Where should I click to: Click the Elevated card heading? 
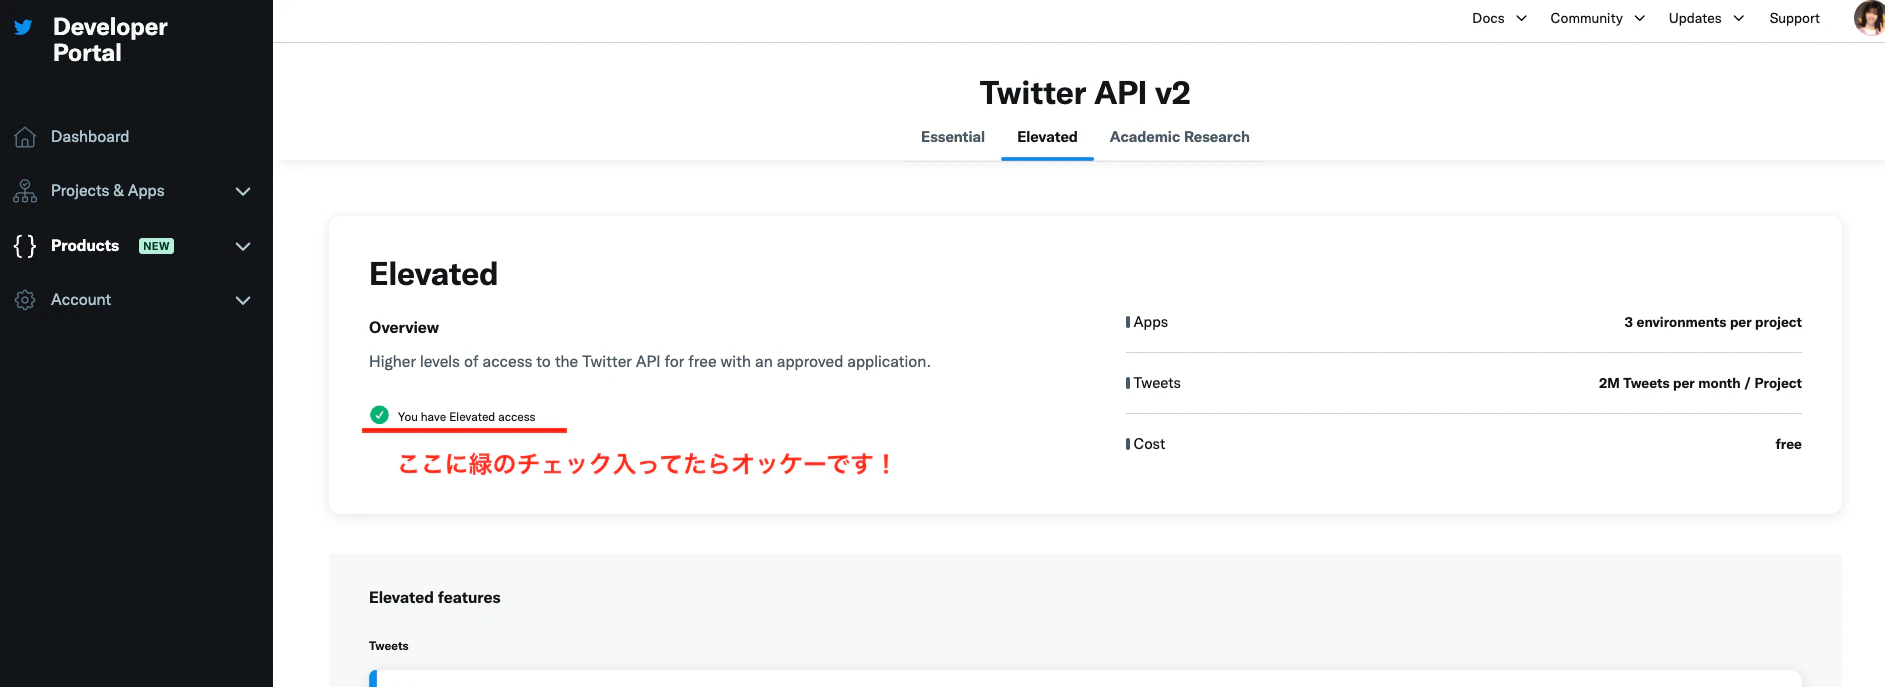tap(433, 274)
